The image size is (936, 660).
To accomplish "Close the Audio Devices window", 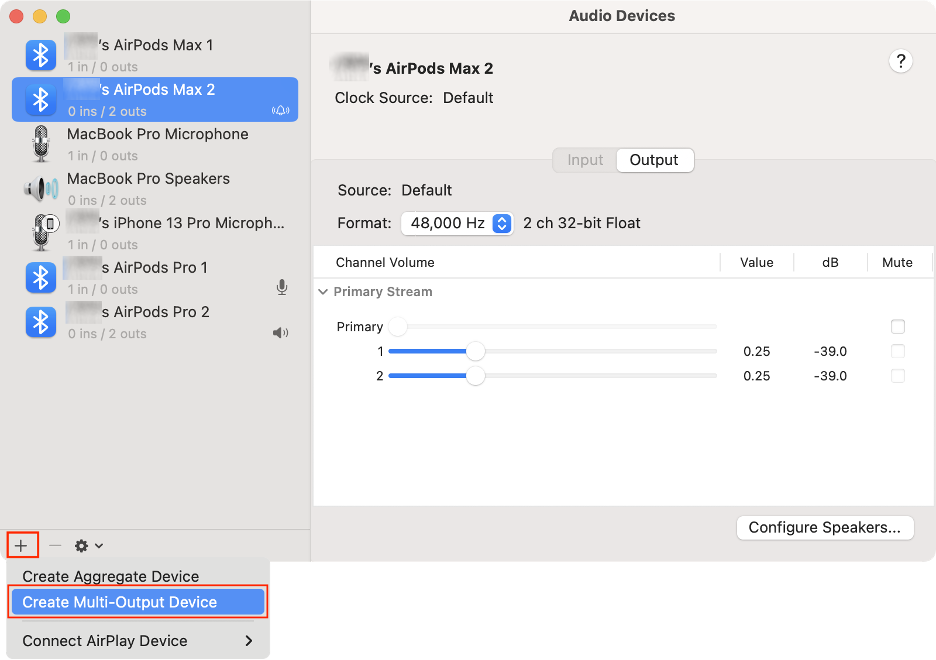I will (x=17, y=16).
